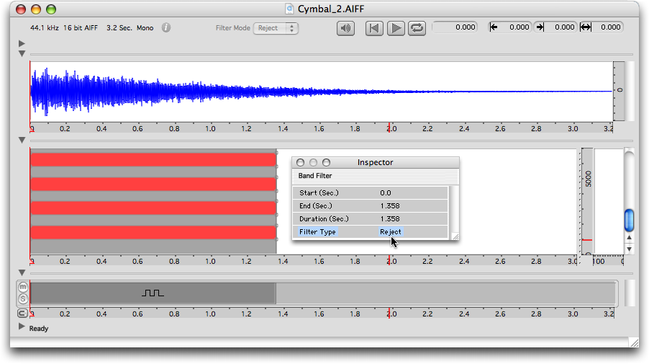Expand the Ready status disclosure triangle
The width and height of the screenshot is (649, 364).
coord(22,327)
